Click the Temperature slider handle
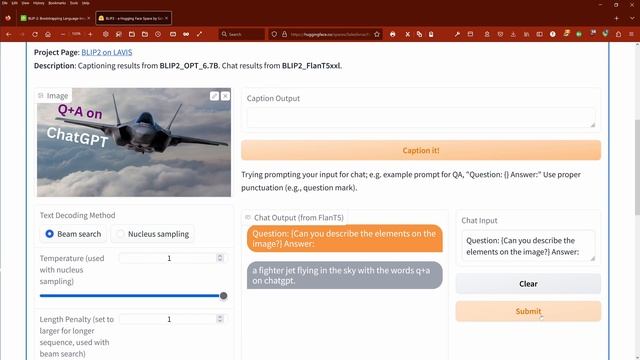 coord(223,296)
